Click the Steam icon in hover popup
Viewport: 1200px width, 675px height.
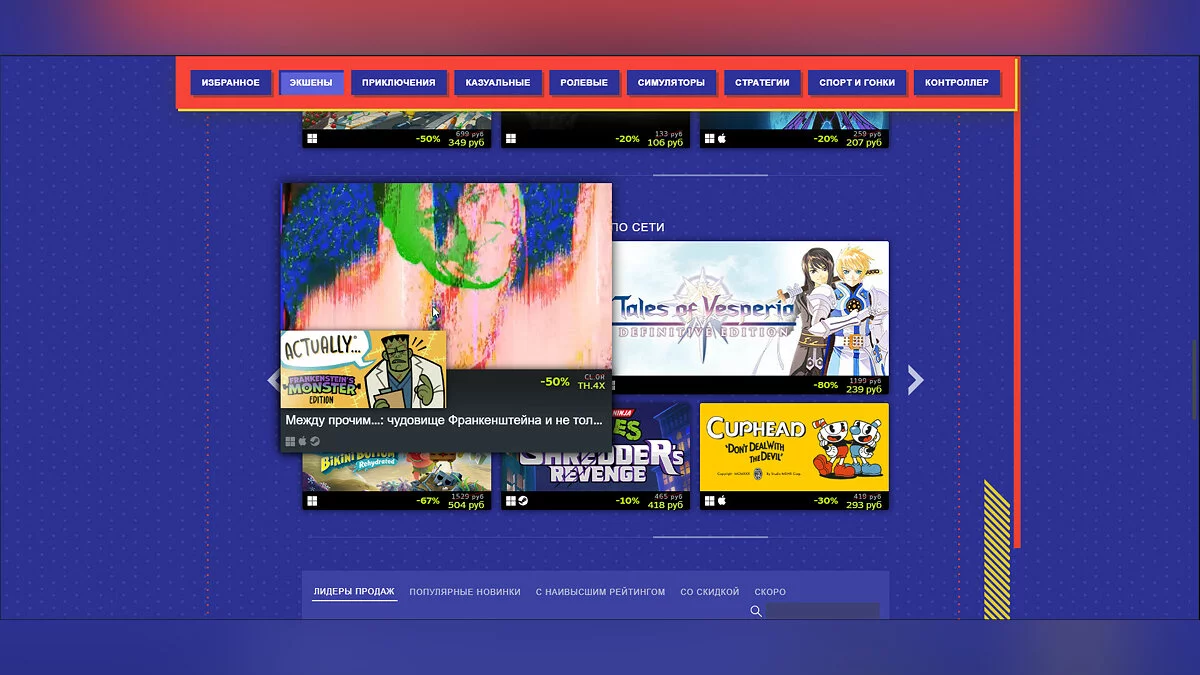[315, 441]
